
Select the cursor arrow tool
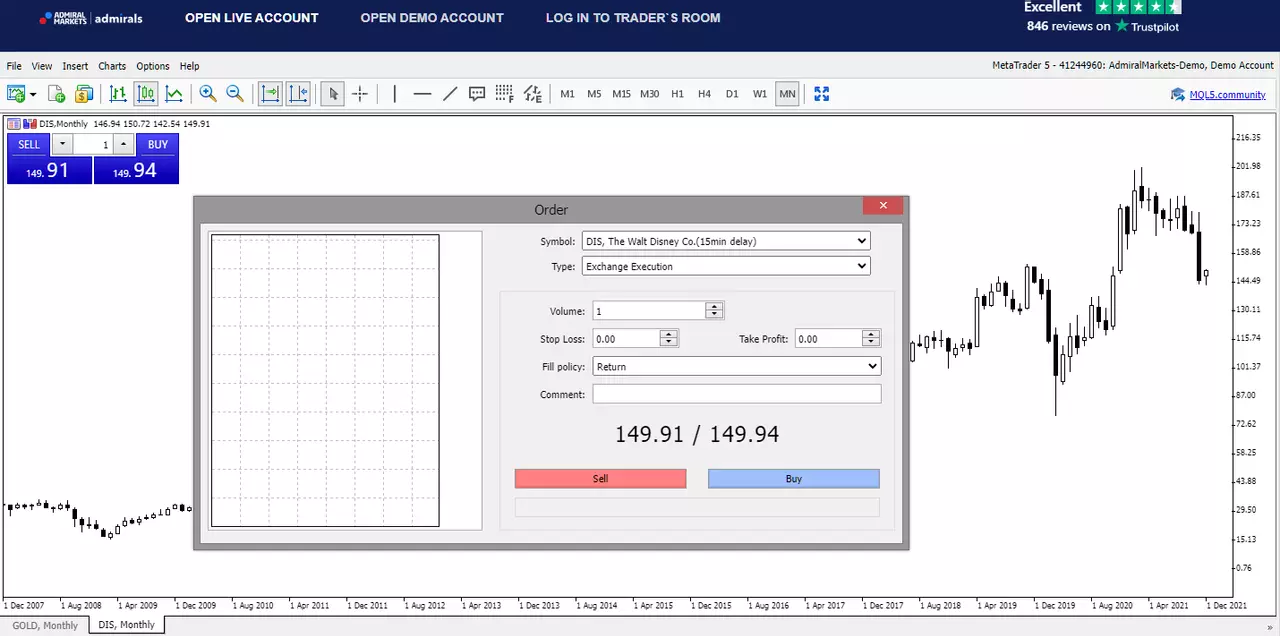(x=333, y=94)
